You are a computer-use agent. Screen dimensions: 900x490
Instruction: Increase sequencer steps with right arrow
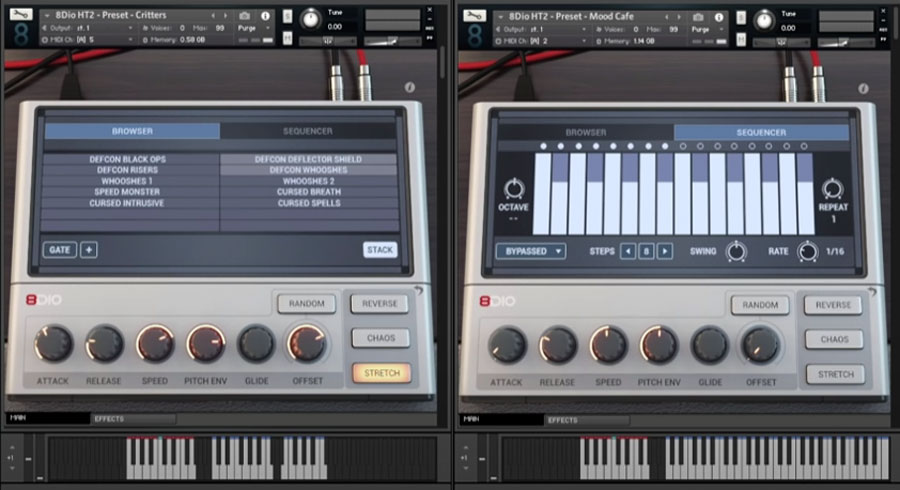[x=665, y=251]
